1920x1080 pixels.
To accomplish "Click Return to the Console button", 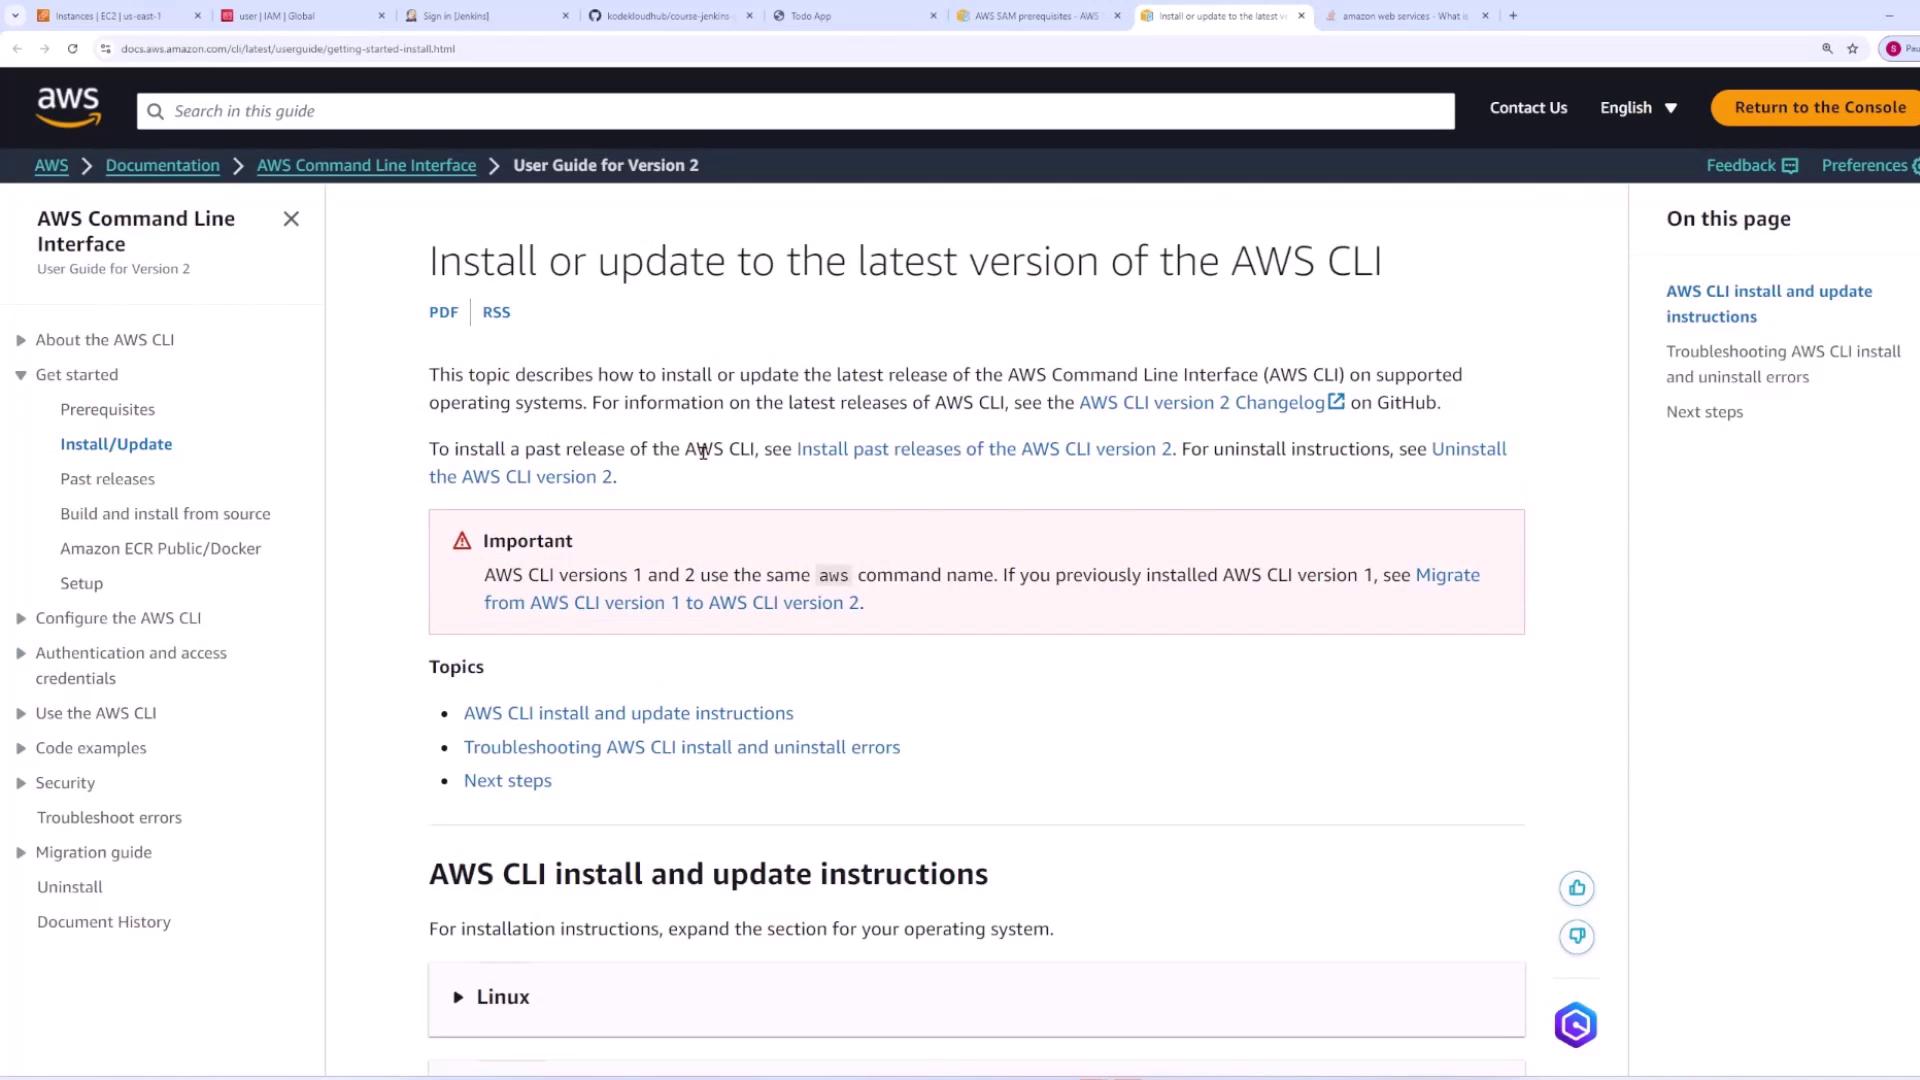I will pos(1819,108).
